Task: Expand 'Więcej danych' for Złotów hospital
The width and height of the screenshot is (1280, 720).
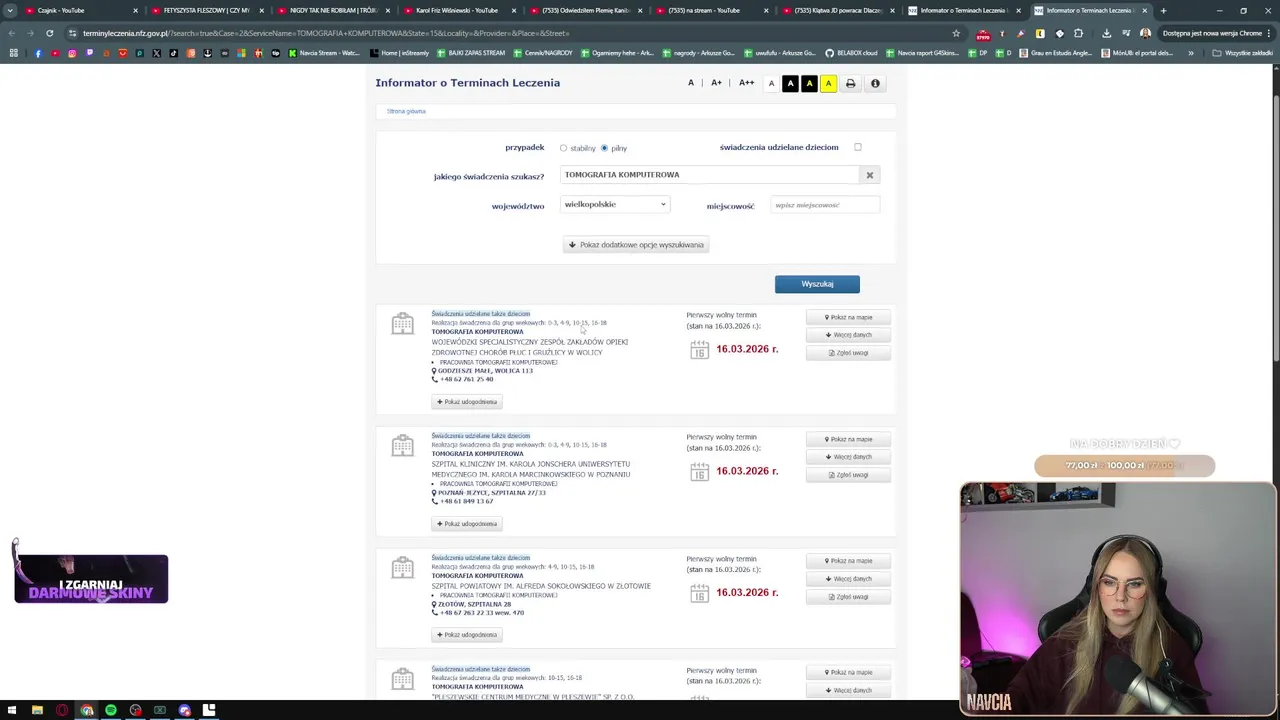Action: [x=848, y=579]
